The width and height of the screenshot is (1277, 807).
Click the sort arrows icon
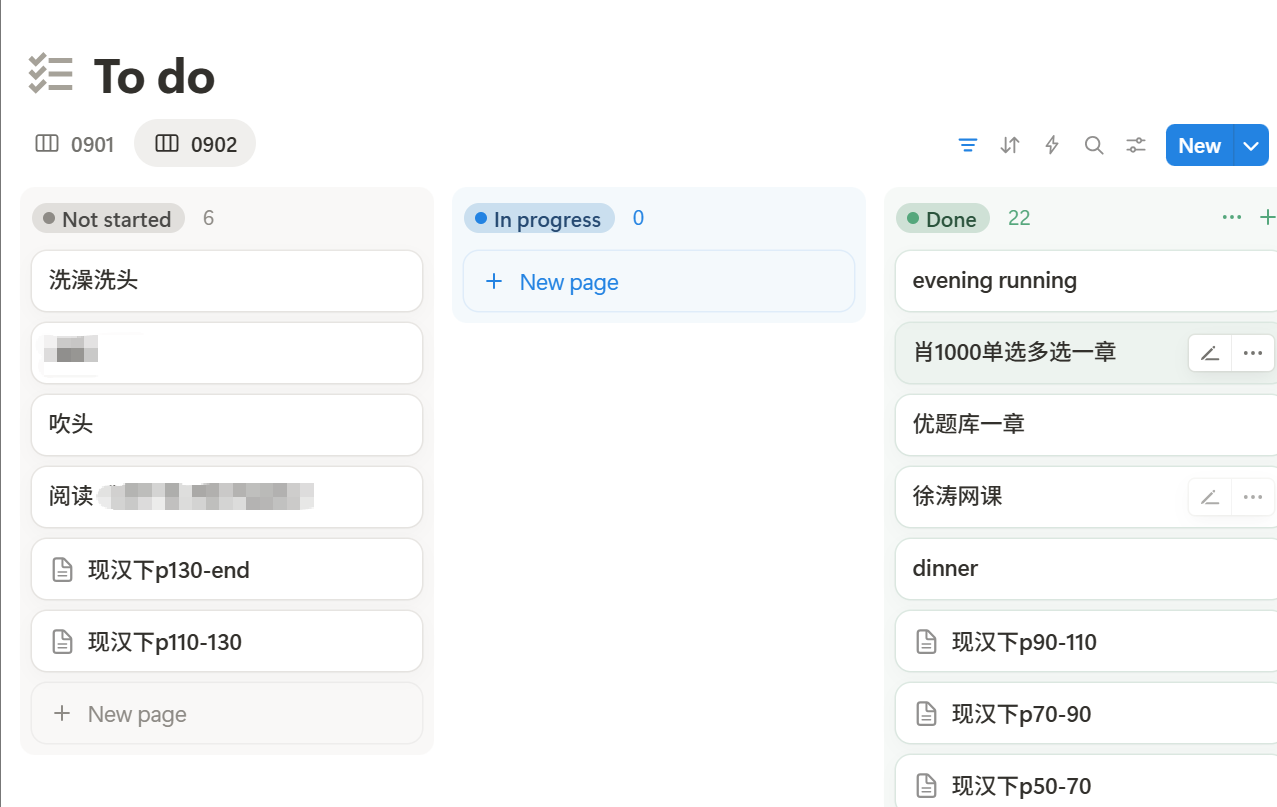tap(1010, 145)
